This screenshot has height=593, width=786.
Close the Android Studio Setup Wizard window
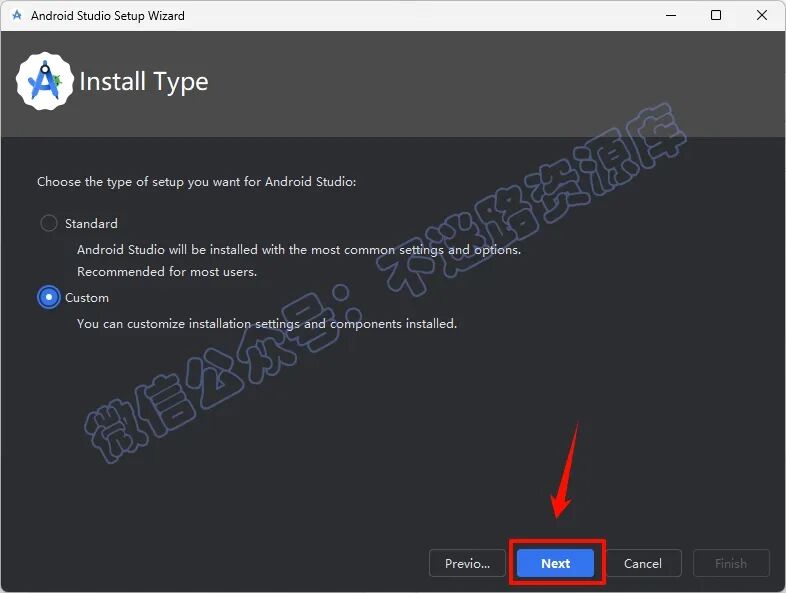pyautogui.click(x=761, y=16)
